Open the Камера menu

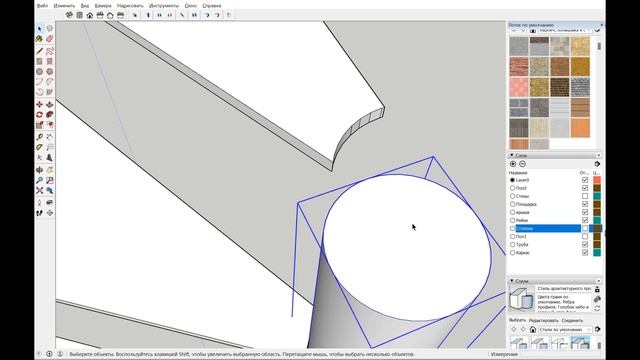(103, 6)
